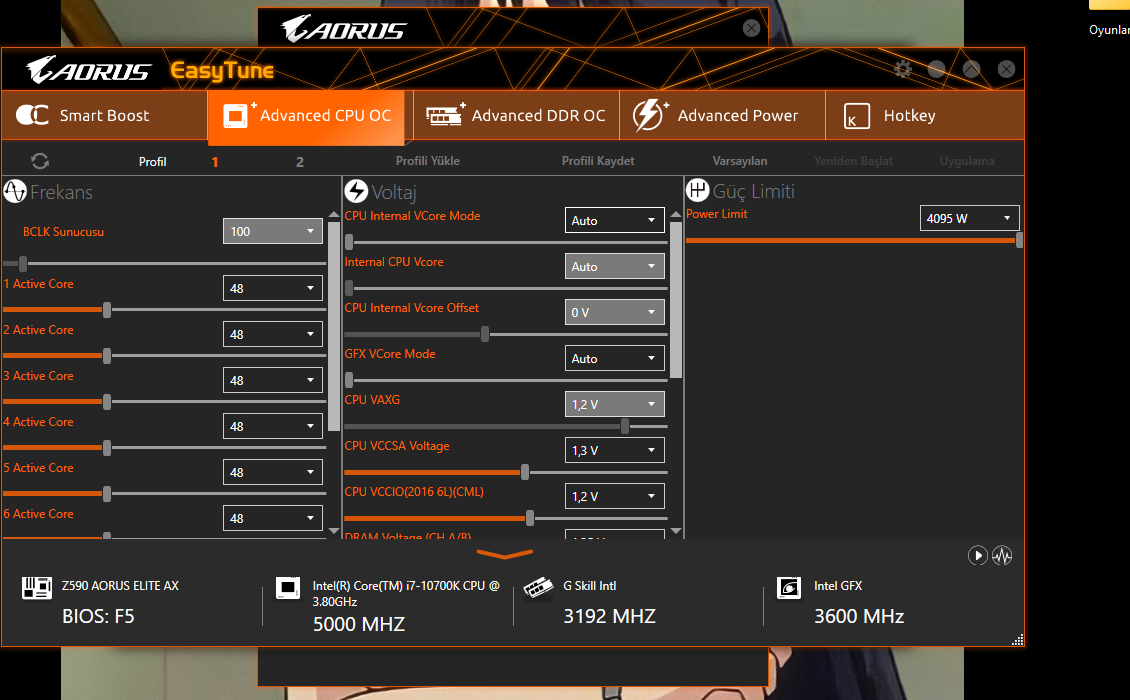Open the EasyTune settings gear
This screenshot has height=700, width=1130.
click(903, 69)
